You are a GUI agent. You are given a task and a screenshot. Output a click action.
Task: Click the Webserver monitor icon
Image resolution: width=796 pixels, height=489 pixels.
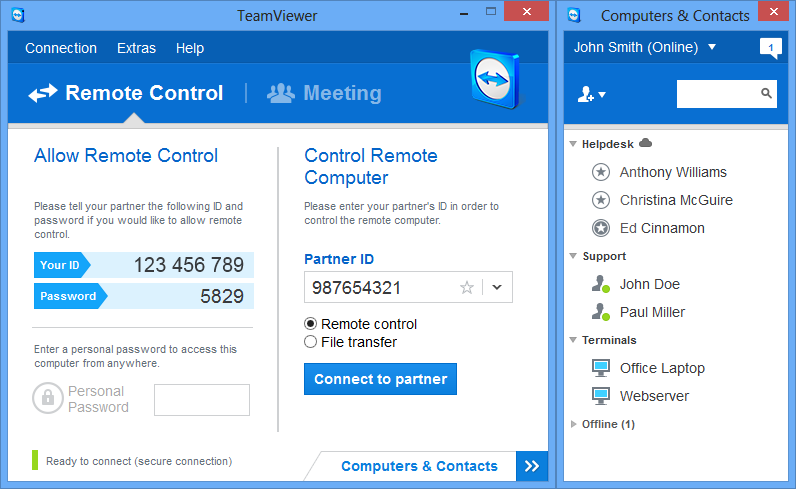[x=601, y=396]
